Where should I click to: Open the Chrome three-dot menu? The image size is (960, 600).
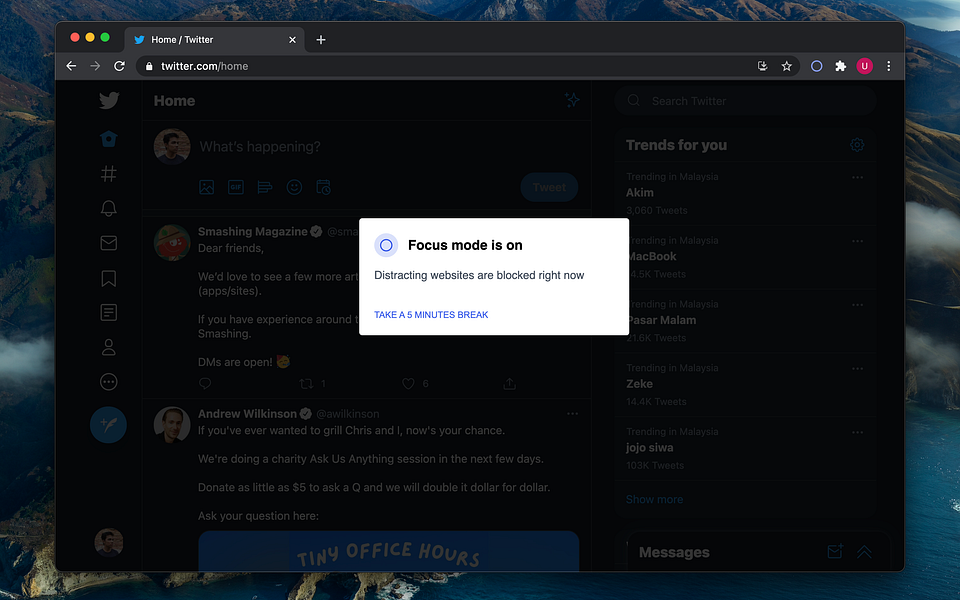[888, 66]
